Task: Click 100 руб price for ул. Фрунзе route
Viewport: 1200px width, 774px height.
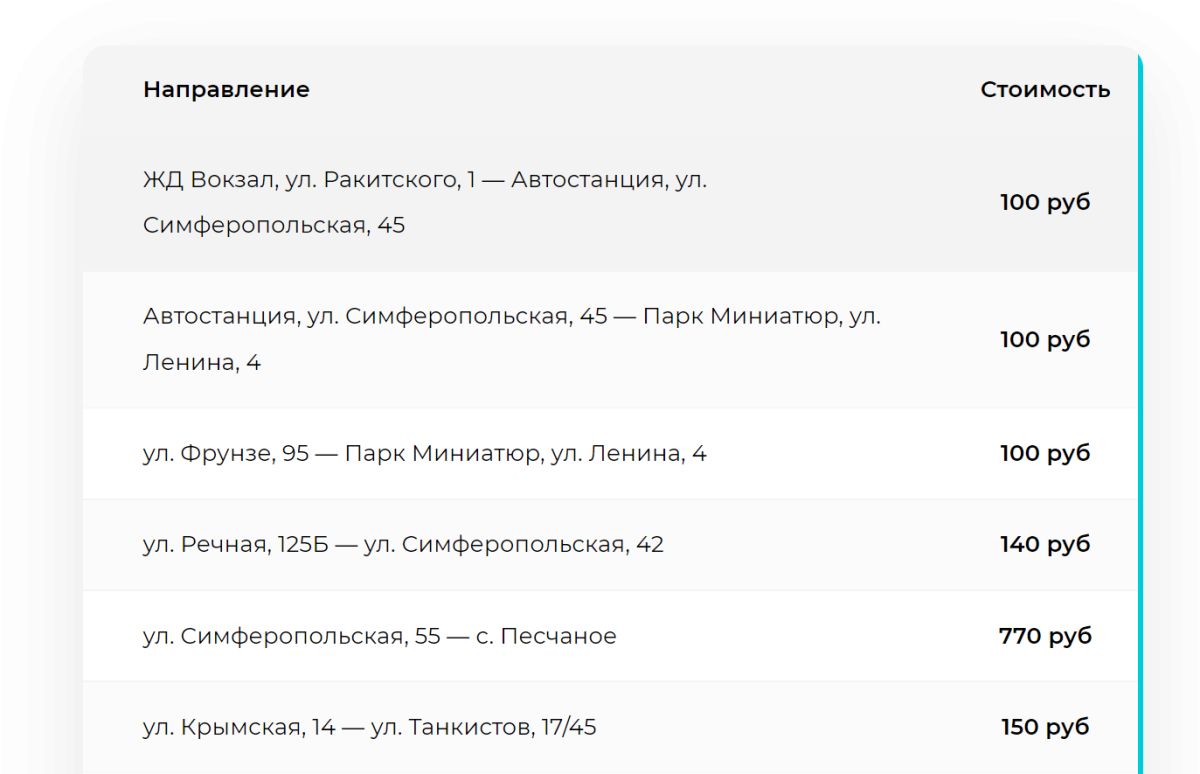Action: (x=1044, y=454)
